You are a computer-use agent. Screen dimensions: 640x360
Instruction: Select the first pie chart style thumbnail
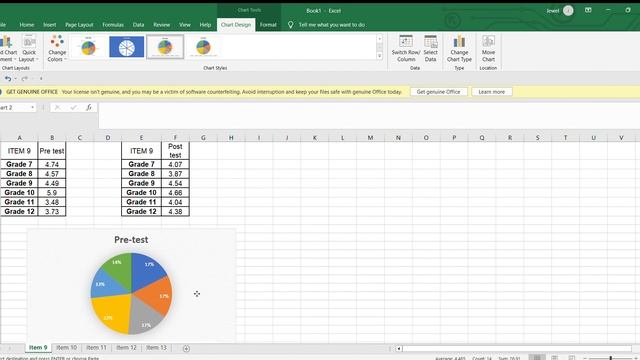[88, 47]
